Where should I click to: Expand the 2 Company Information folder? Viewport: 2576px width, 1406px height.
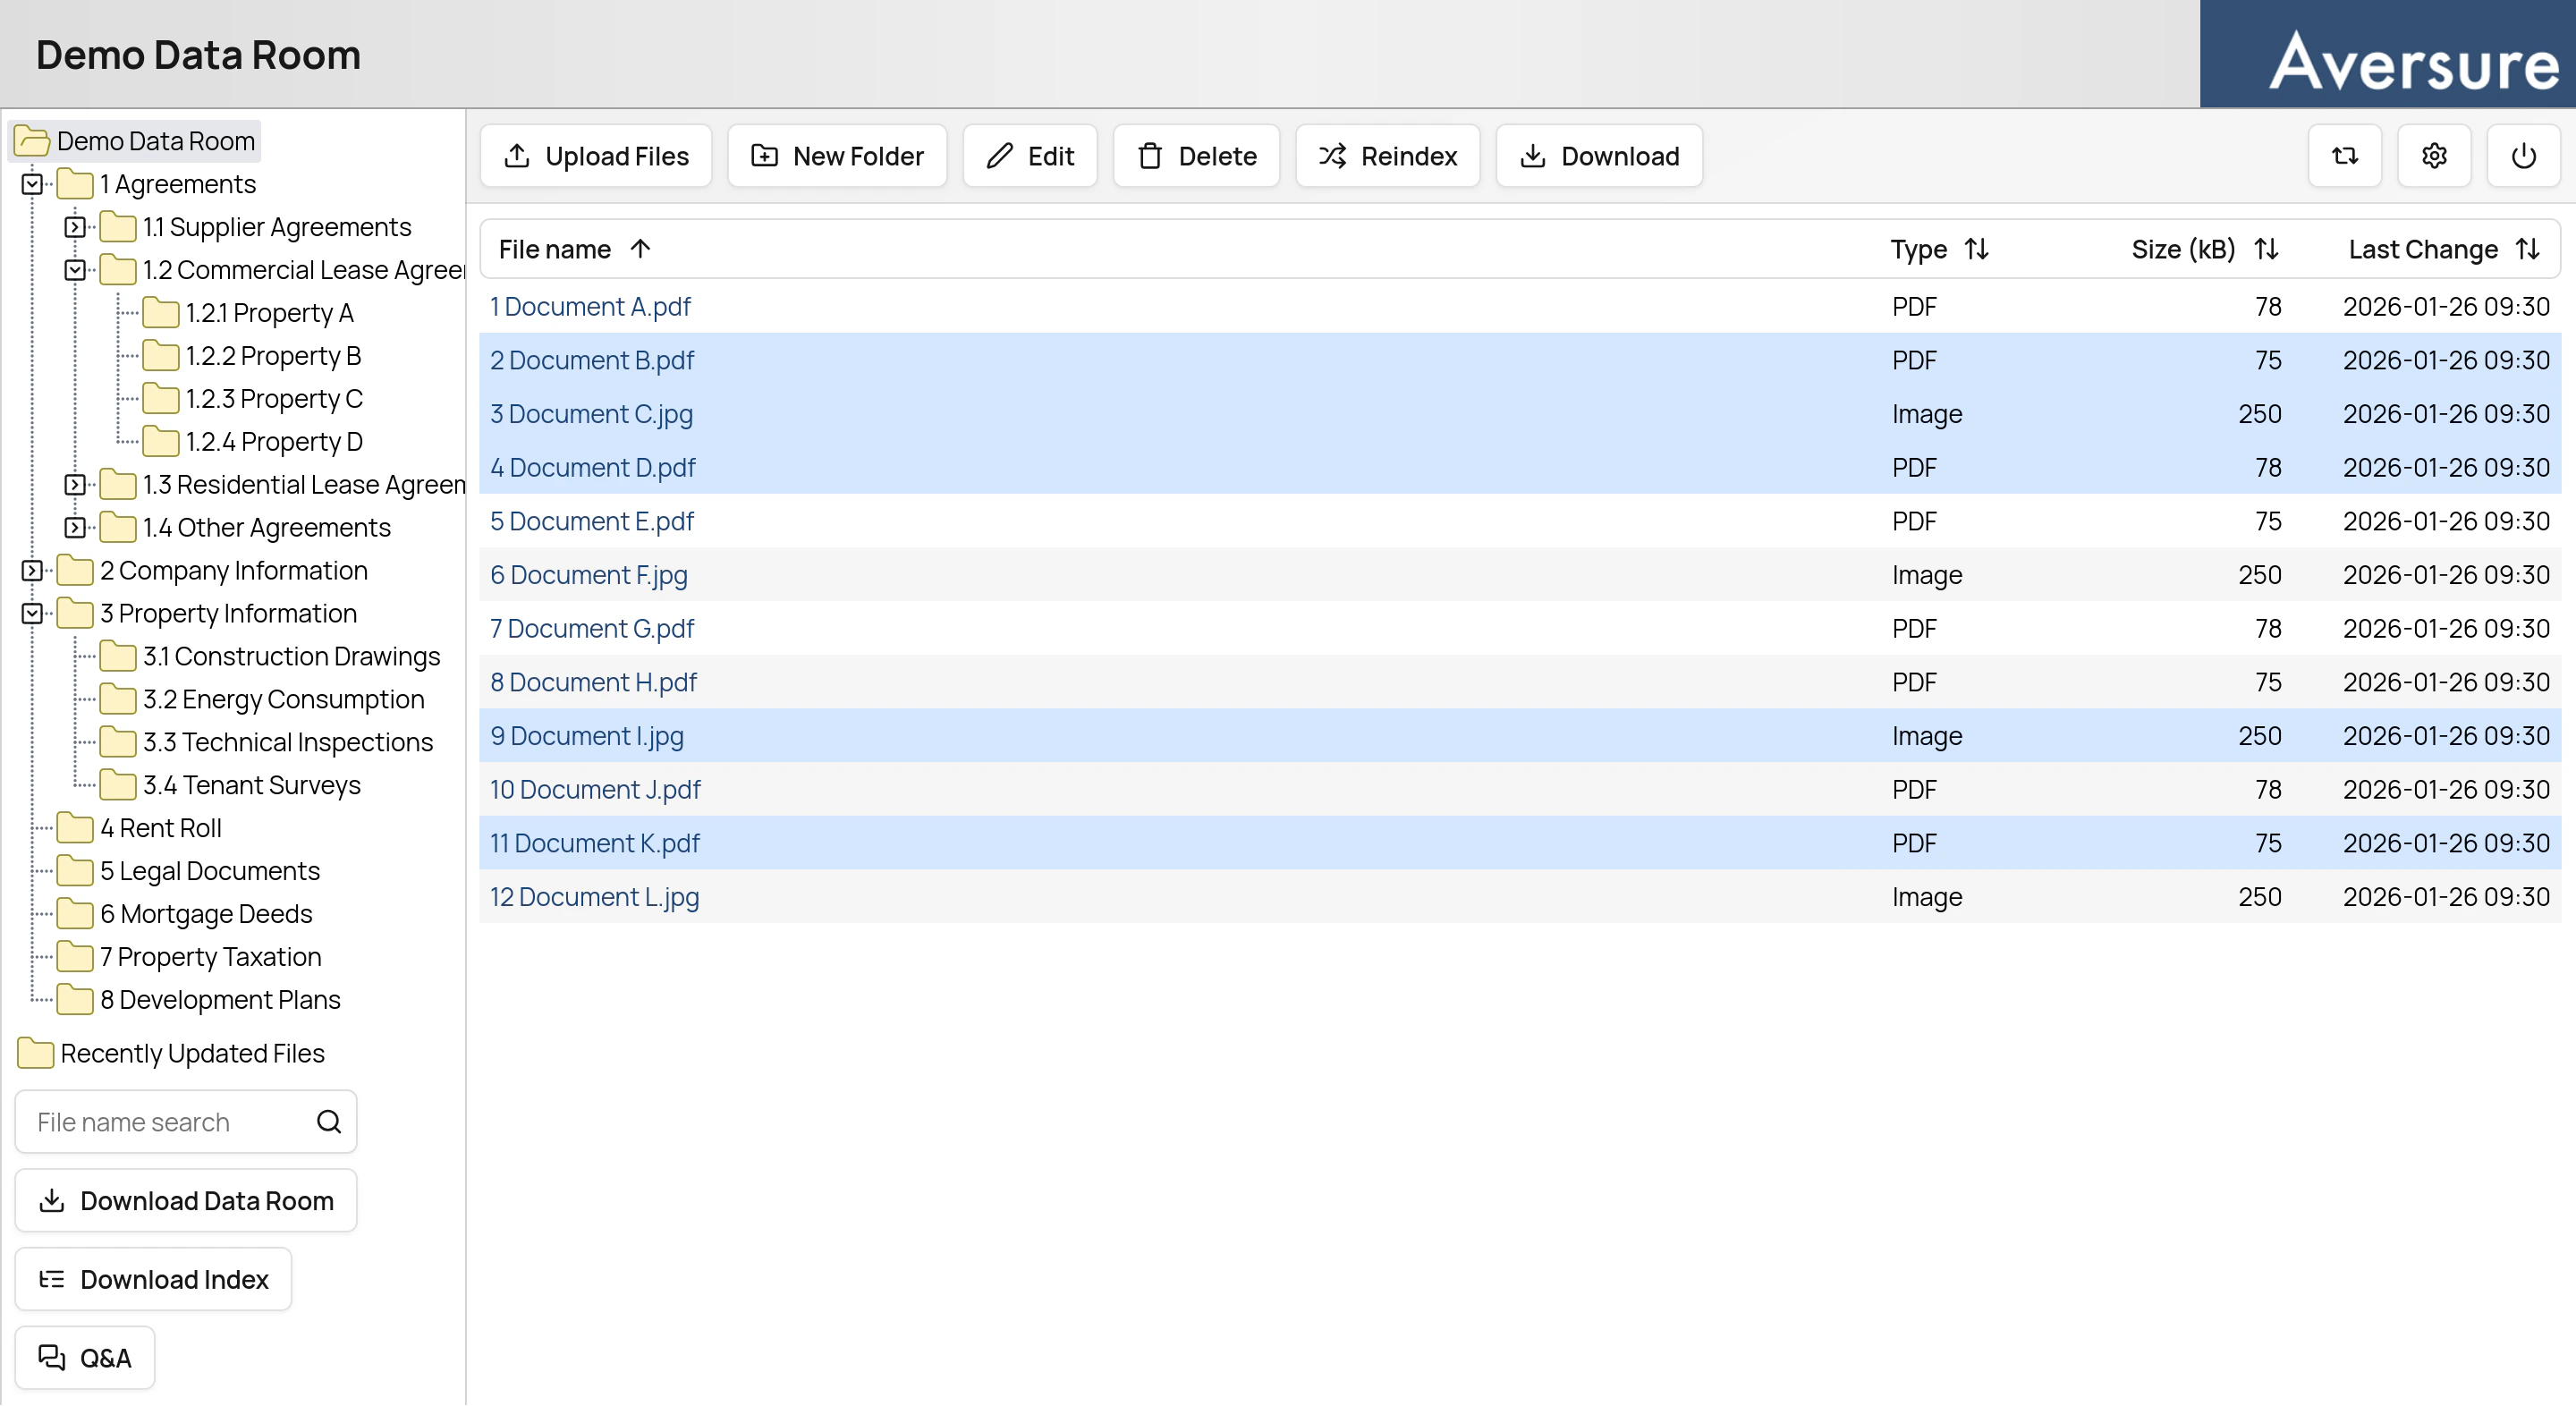(x=31, y=570)
